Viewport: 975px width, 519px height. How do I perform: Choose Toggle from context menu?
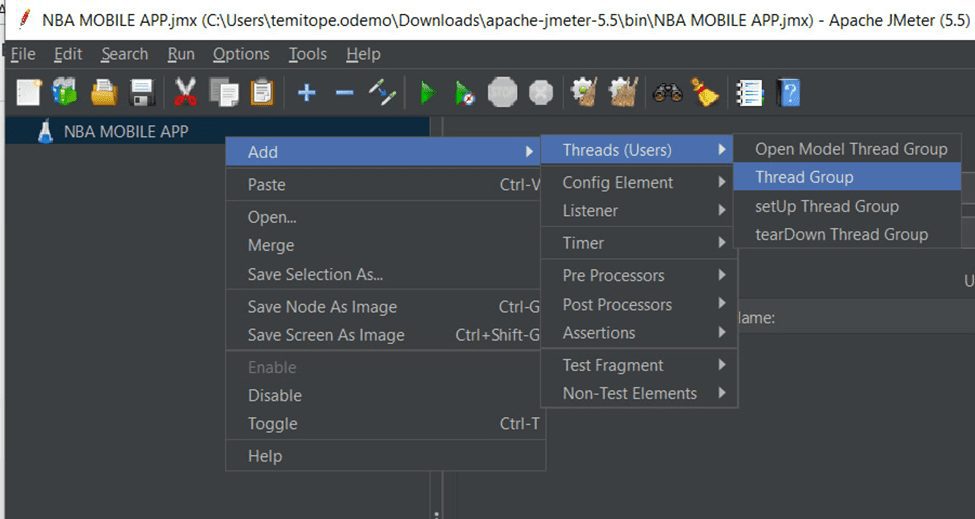(384, 424)
